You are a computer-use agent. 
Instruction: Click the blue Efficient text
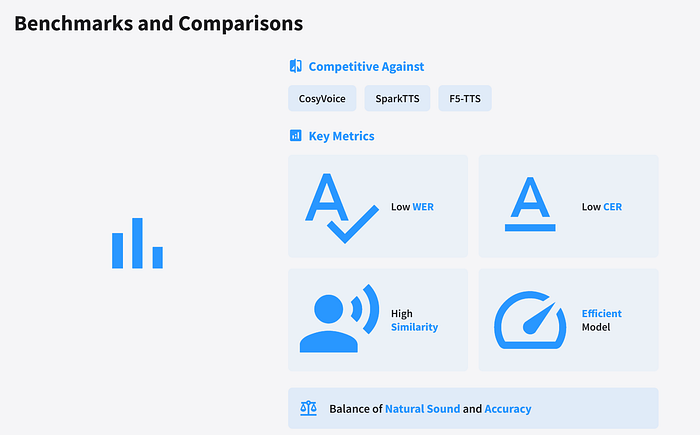[x=601, y=314]
